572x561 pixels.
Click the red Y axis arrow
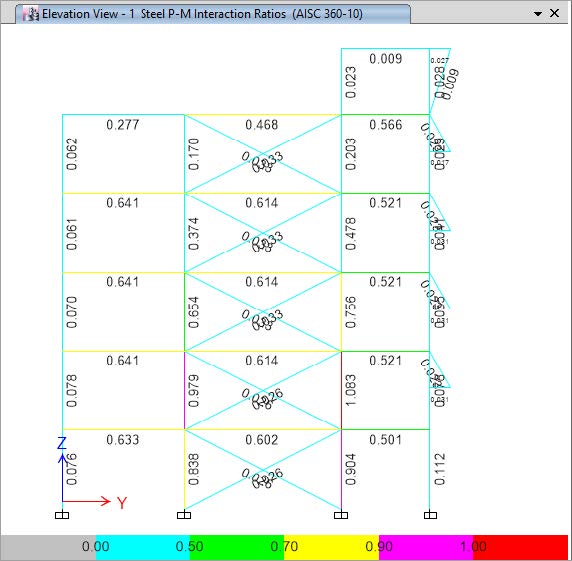(x=87, y=501)
